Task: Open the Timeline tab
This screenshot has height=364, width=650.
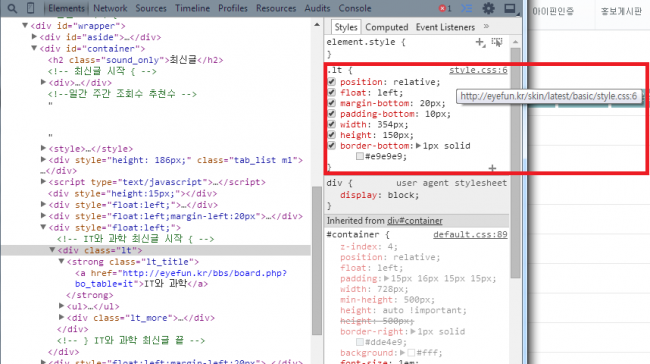Action: [x=192, y=8]
